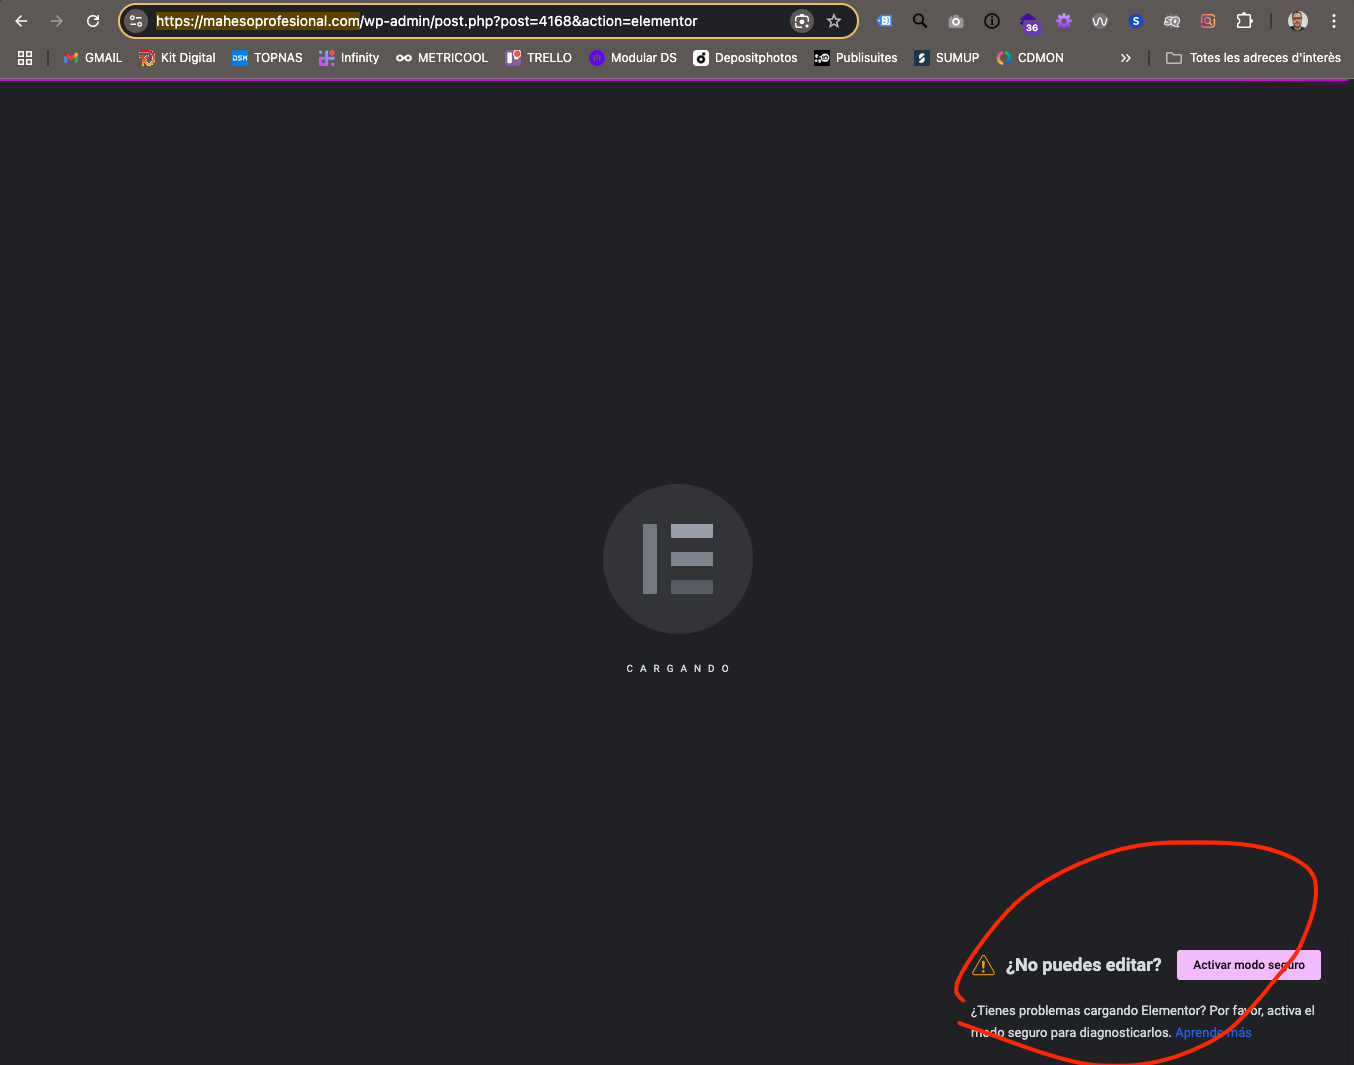This screenshot has width=1354, height=1065.
Task: Open the apps grid shortcut in bookmarks bar
Action: 25,58
